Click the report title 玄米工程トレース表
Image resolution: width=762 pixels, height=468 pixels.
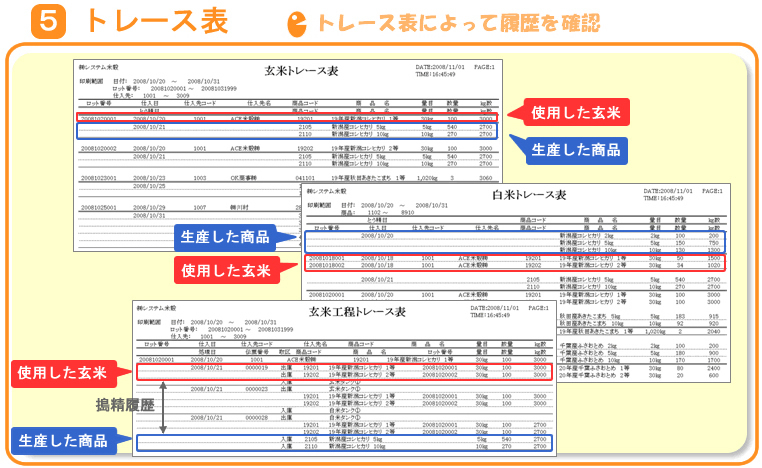(357, 312)
